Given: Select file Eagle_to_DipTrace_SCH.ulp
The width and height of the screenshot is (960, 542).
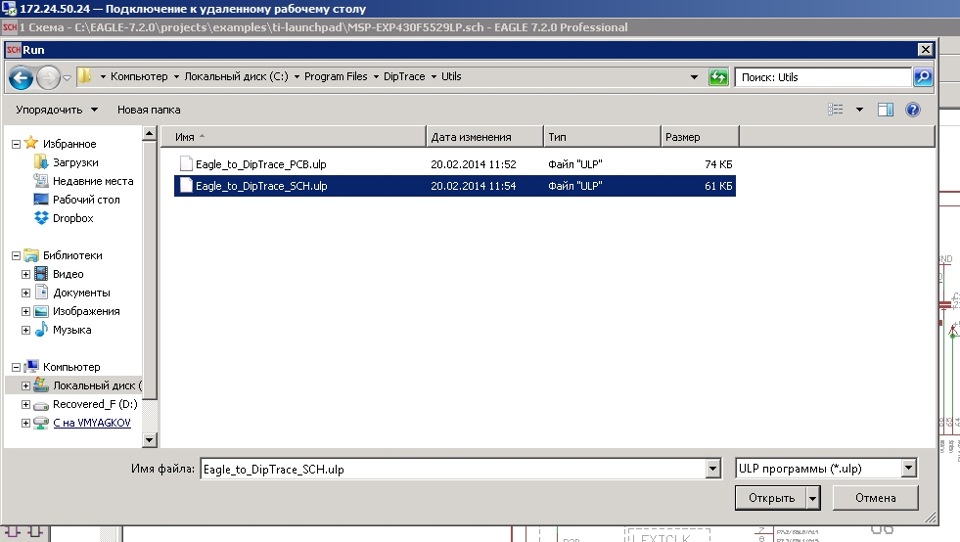Looking at the screenshot, I should coord(455,186).
